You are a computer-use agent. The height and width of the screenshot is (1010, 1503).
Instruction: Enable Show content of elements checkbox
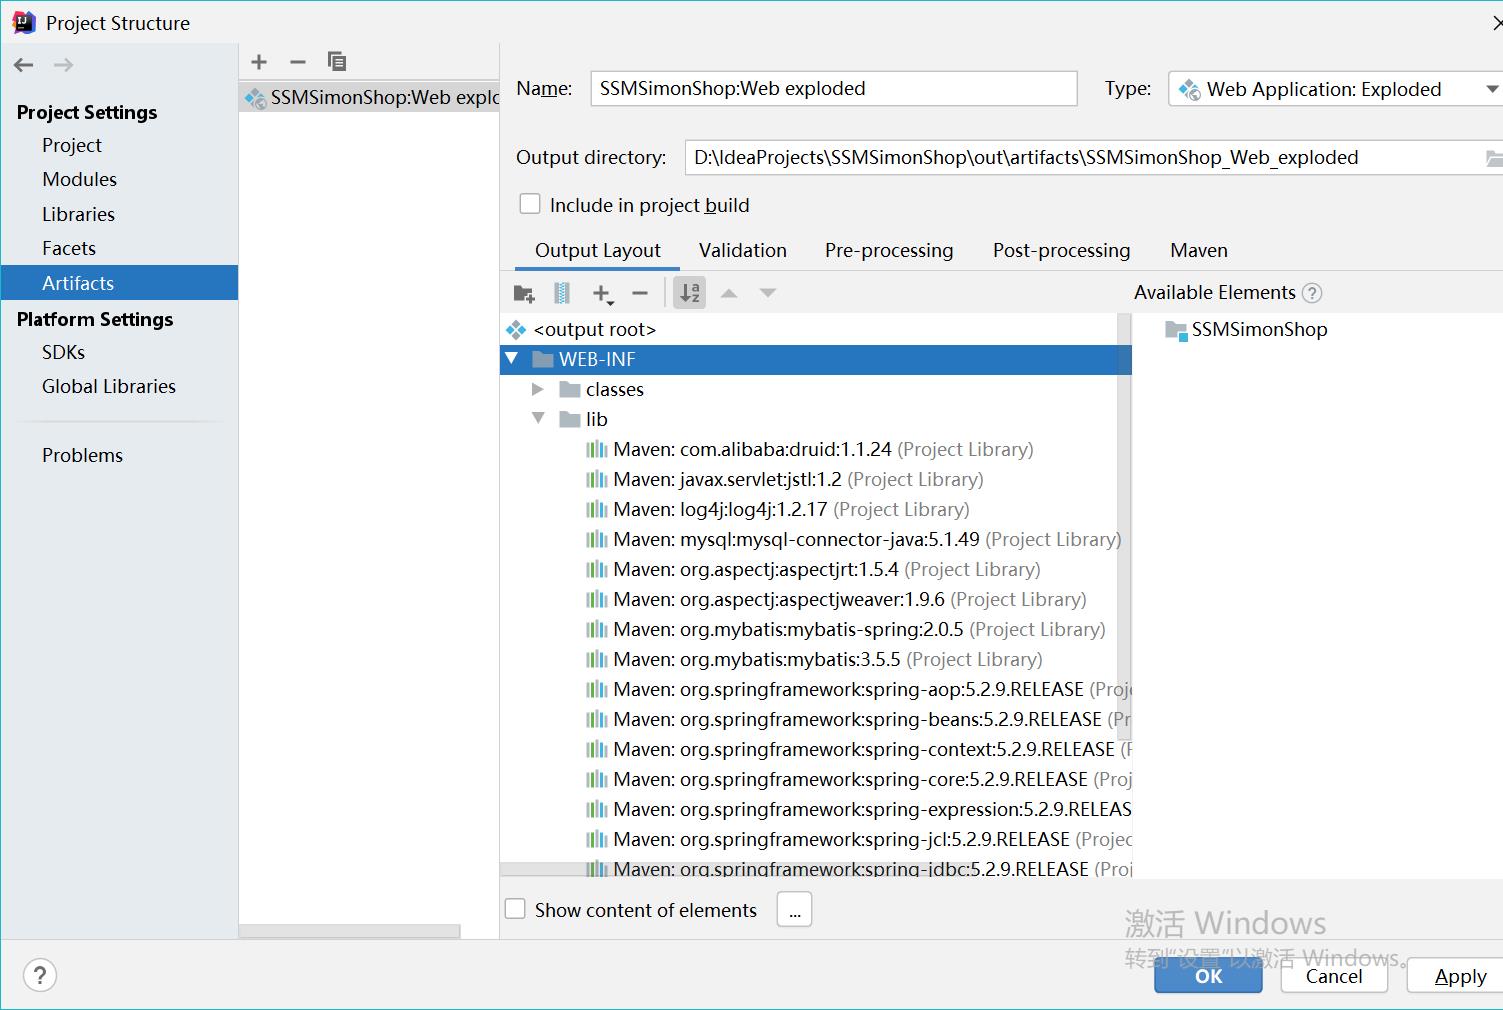tap(515, 909)
